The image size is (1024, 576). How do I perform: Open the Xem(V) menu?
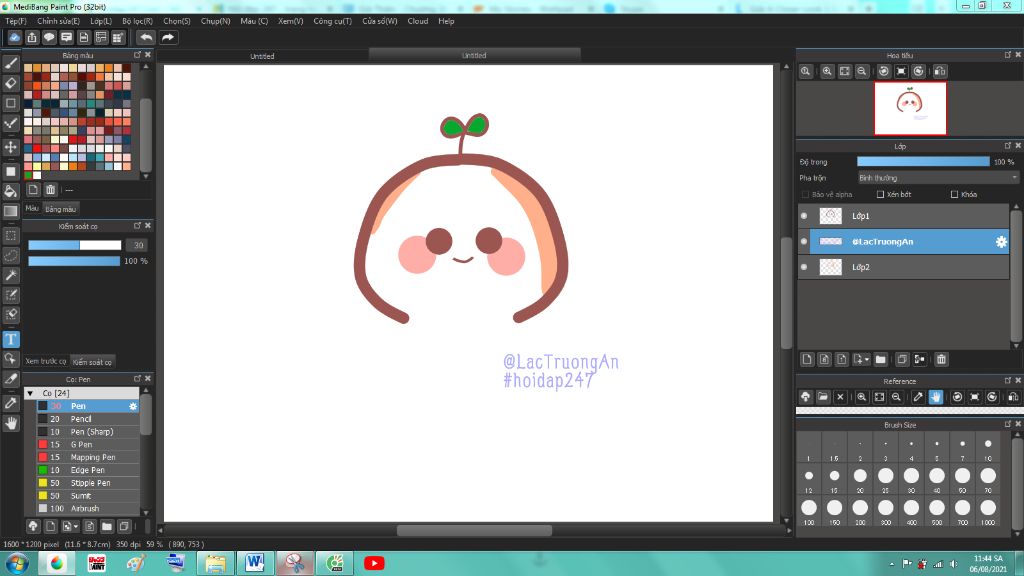pos(291,21)
